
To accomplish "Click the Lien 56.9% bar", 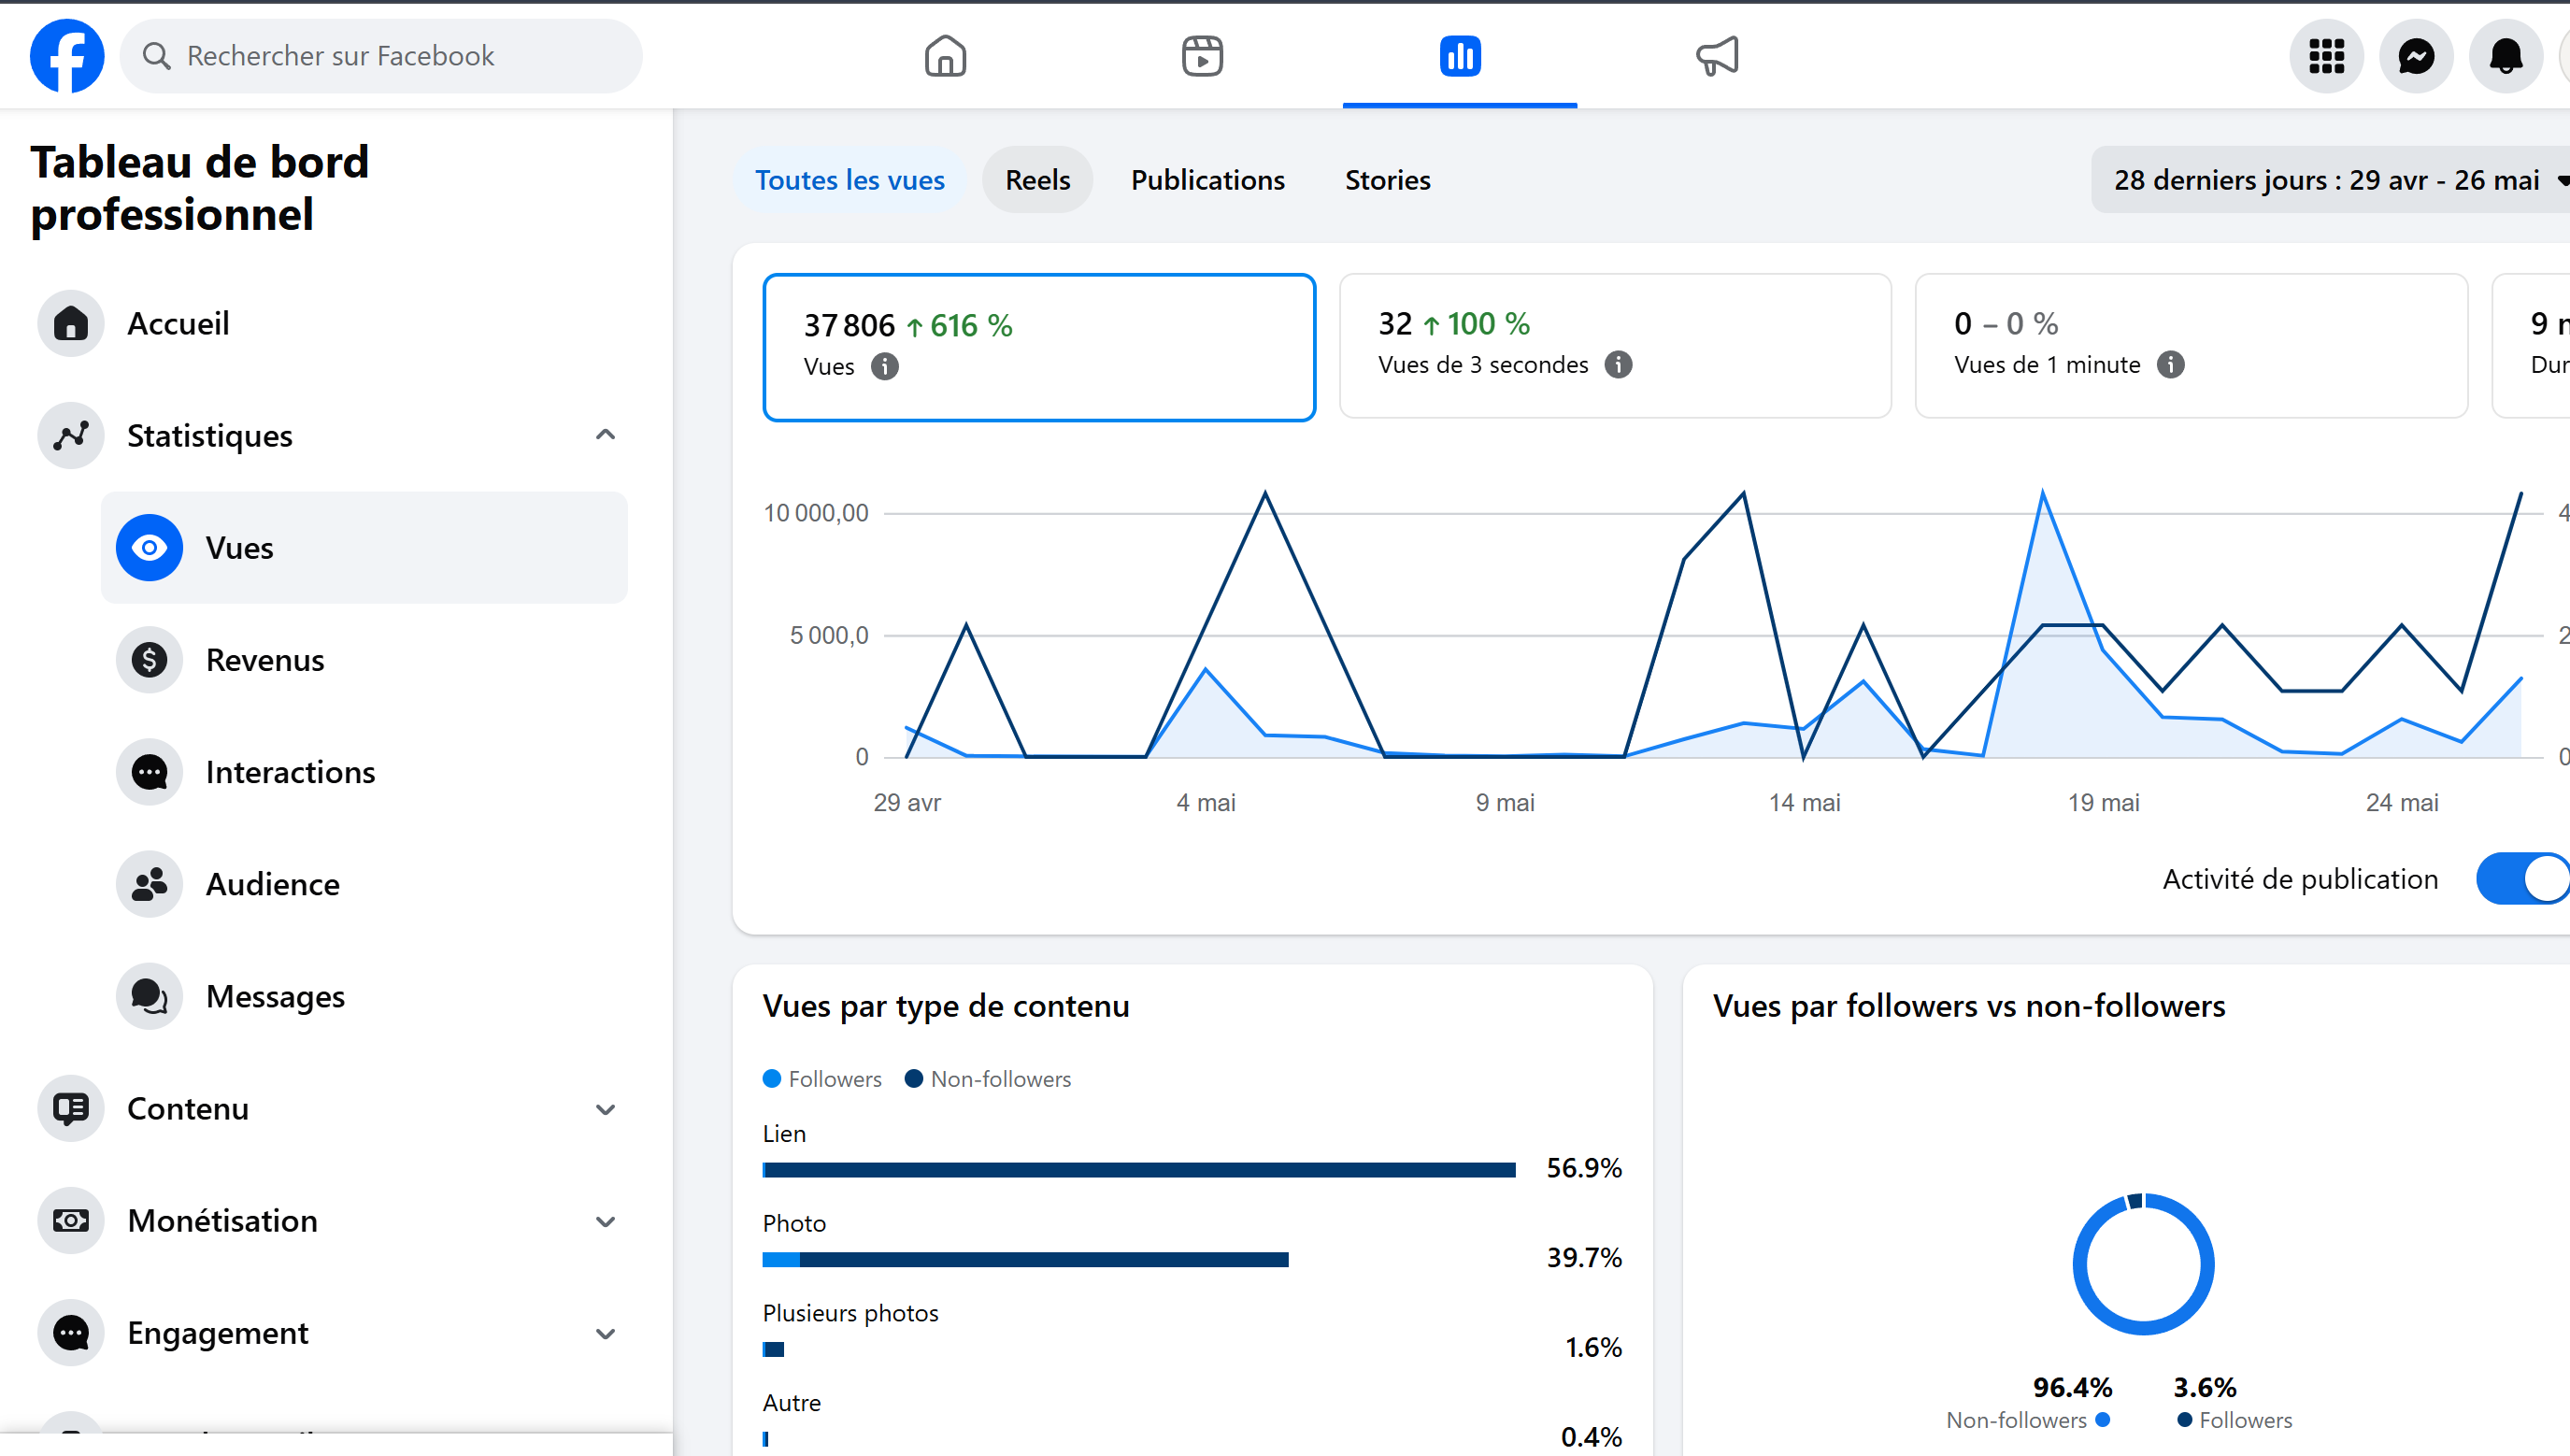I will pos(1139,1170).
